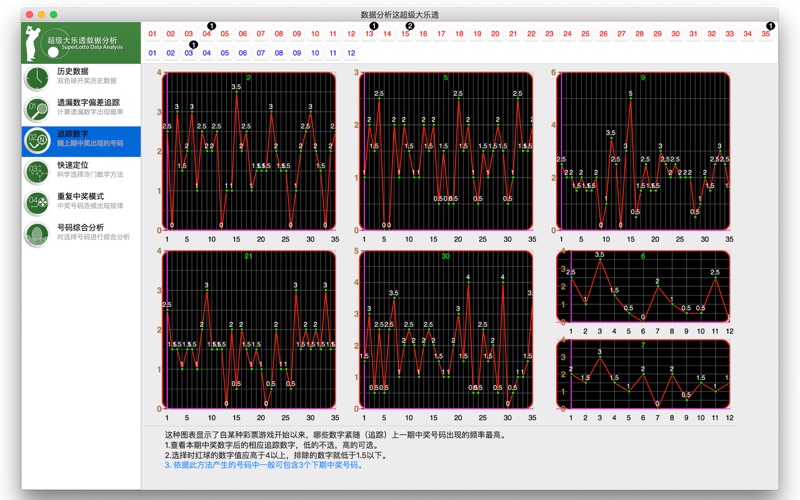800x500 pixels.
Task: Click the window title 数据分析这超级大乐透
Action: coord(399,15)
